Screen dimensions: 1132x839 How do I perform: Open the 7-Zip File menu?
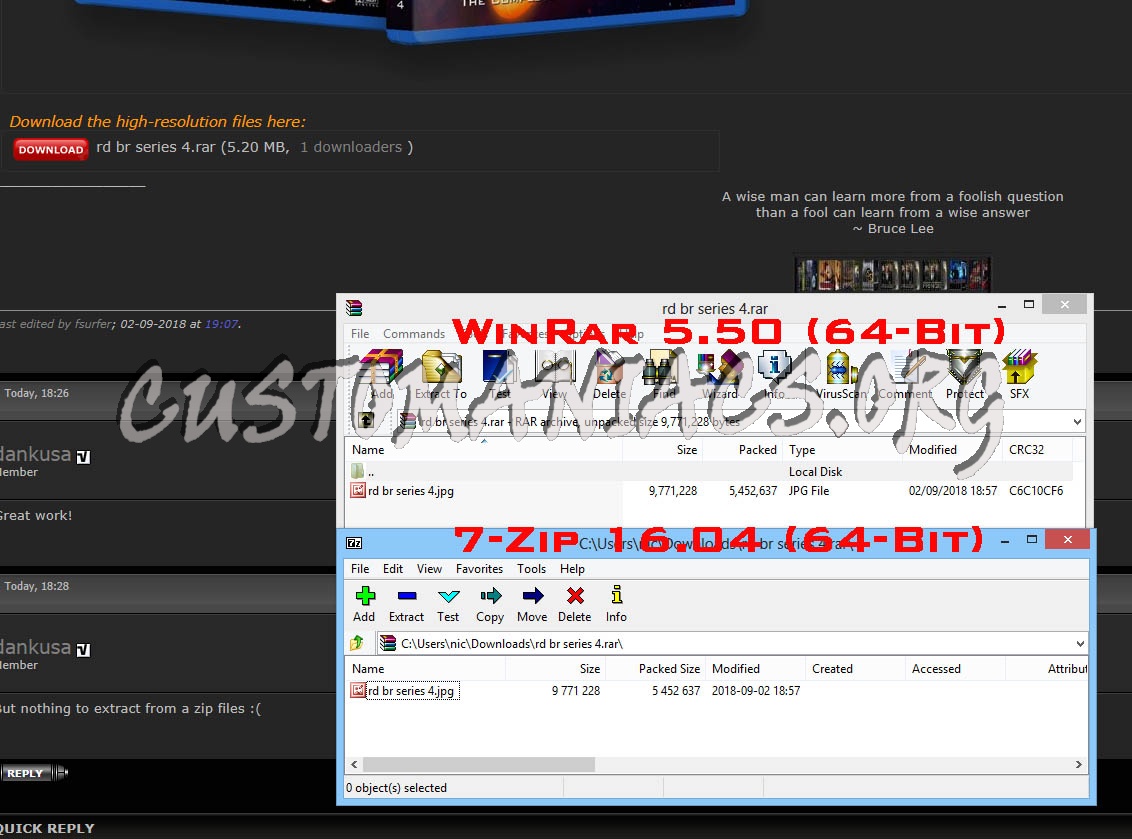point(360,569)
